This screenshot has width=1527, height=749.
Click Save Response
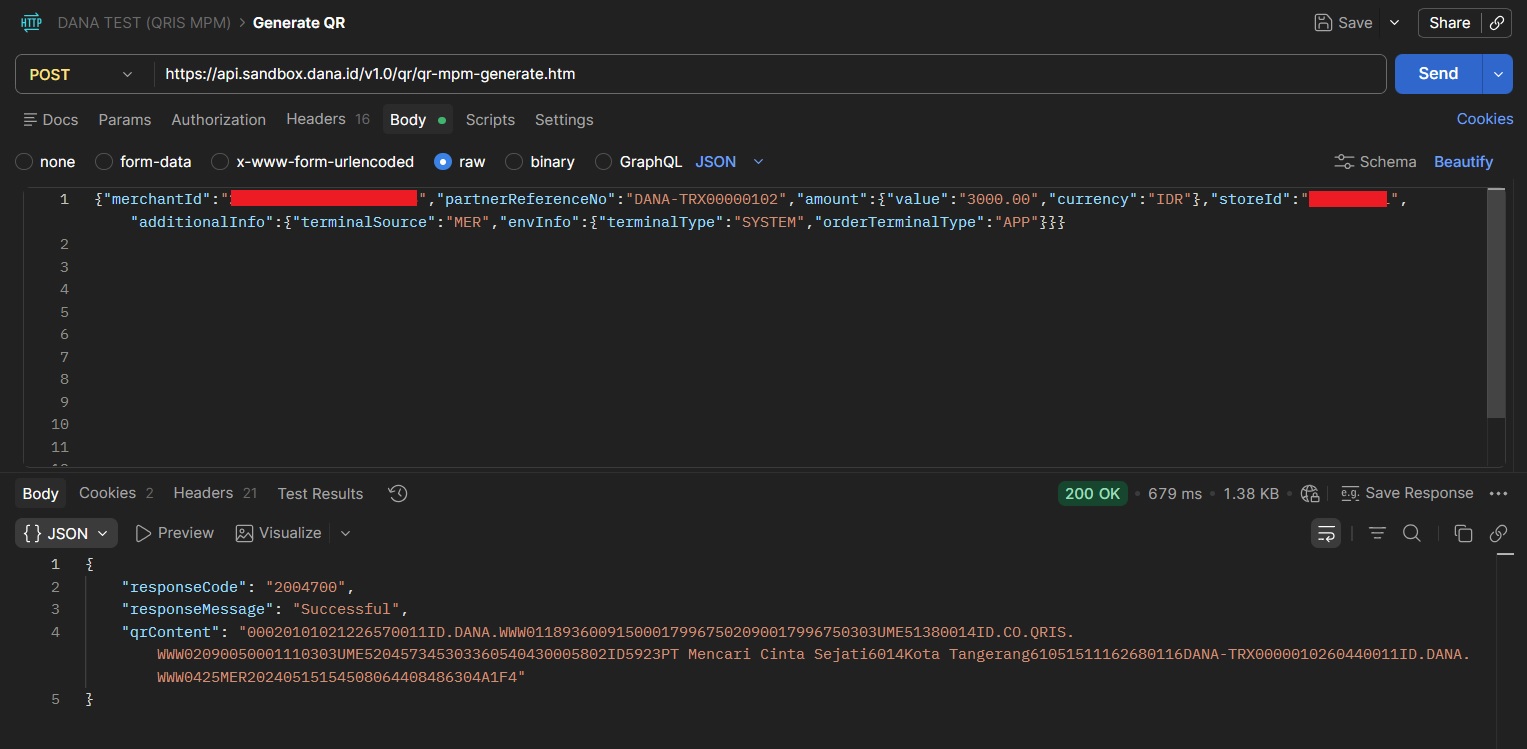click(1407, 493)
